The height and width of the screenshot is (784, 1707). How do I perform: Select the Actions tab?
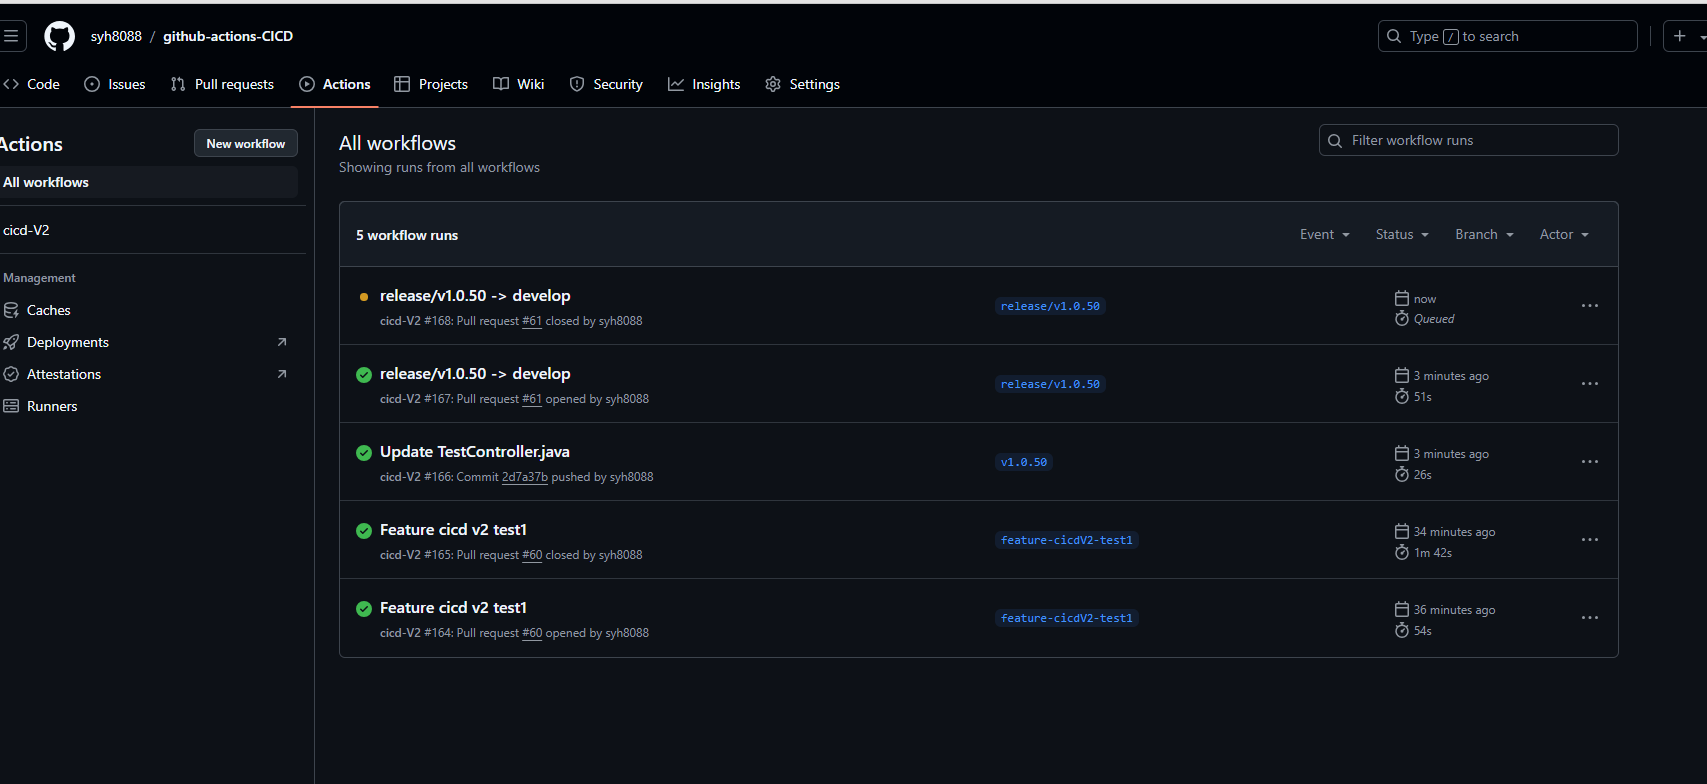[x=335, y=84]
